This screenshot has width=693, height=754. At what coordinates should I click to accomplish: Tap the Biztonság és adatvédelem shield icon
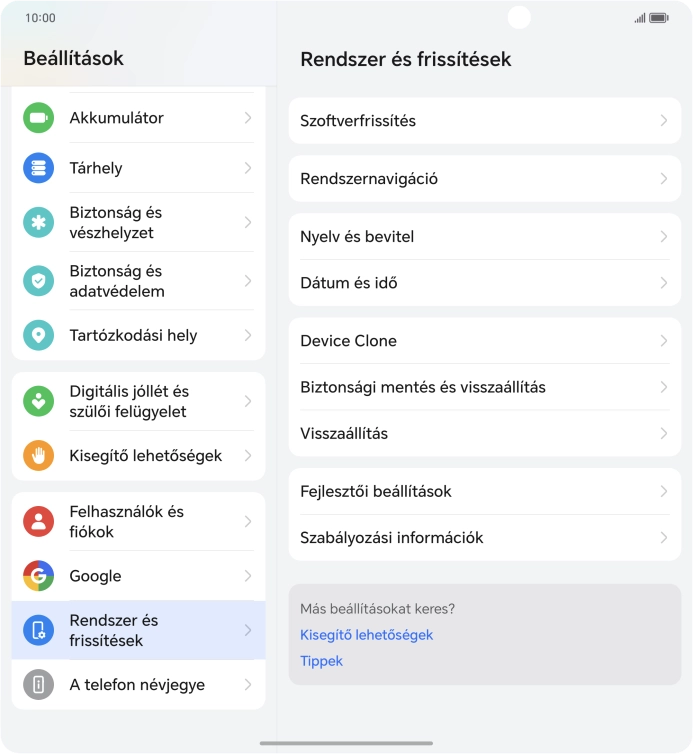[38, 281]
